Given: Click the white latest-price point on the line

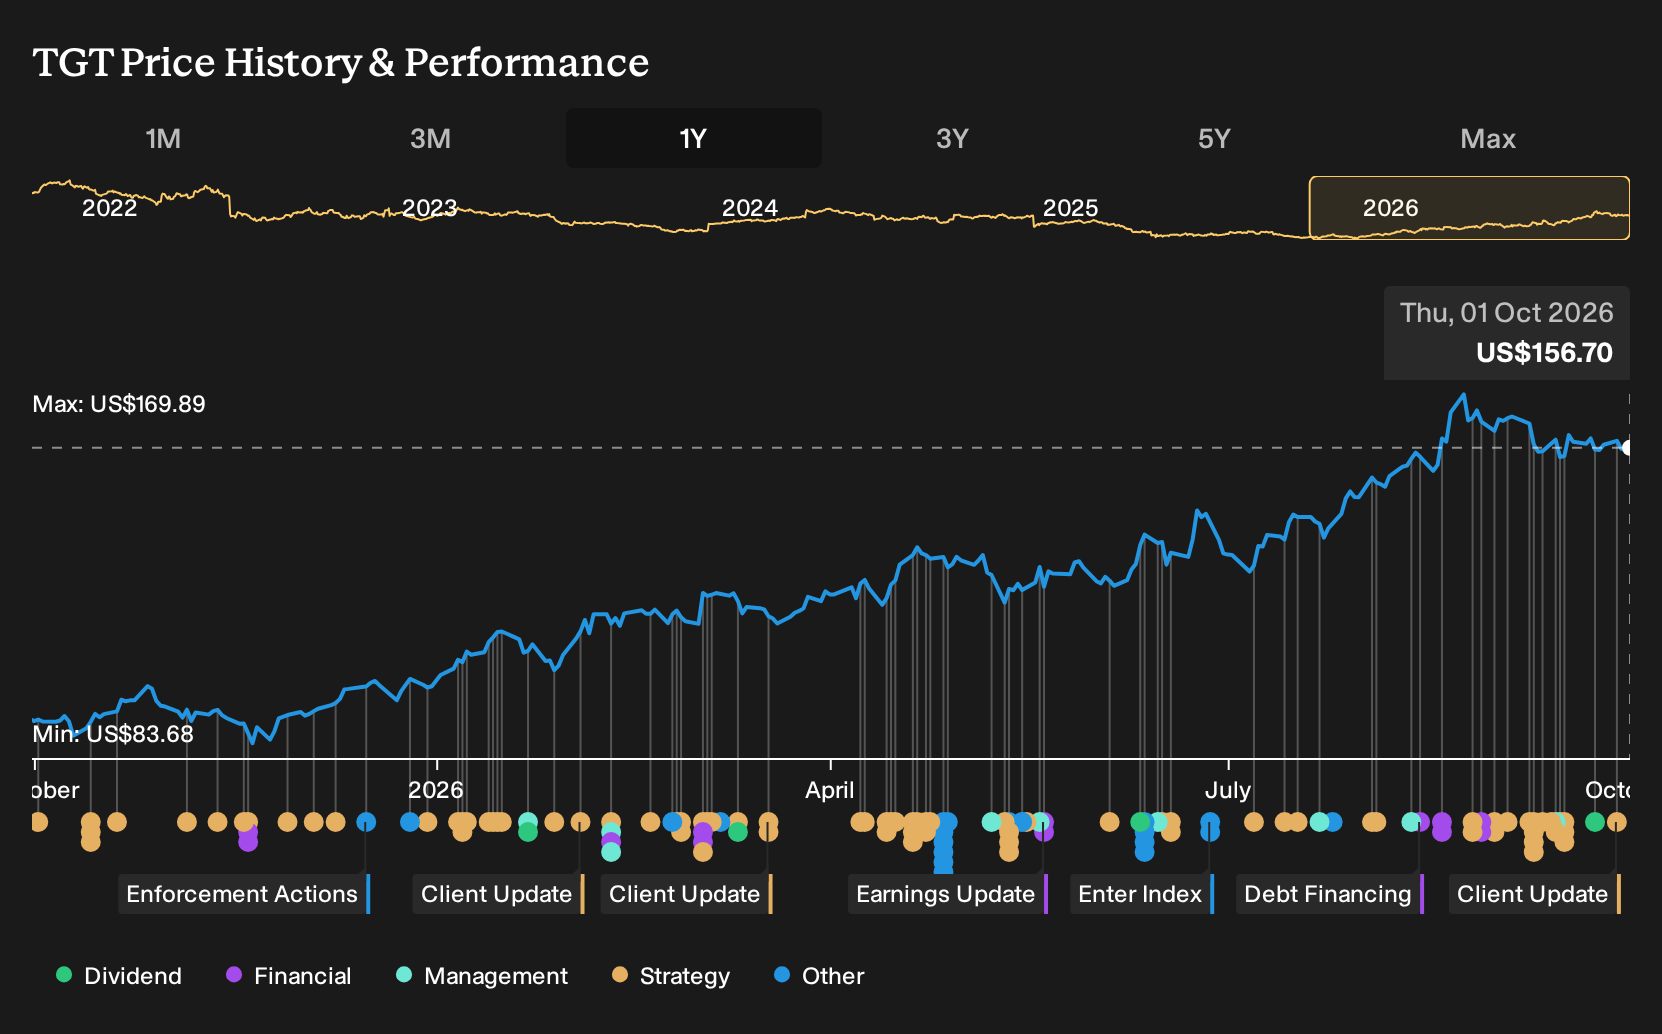Looking at the screenshot, I should coord(1628,448).
